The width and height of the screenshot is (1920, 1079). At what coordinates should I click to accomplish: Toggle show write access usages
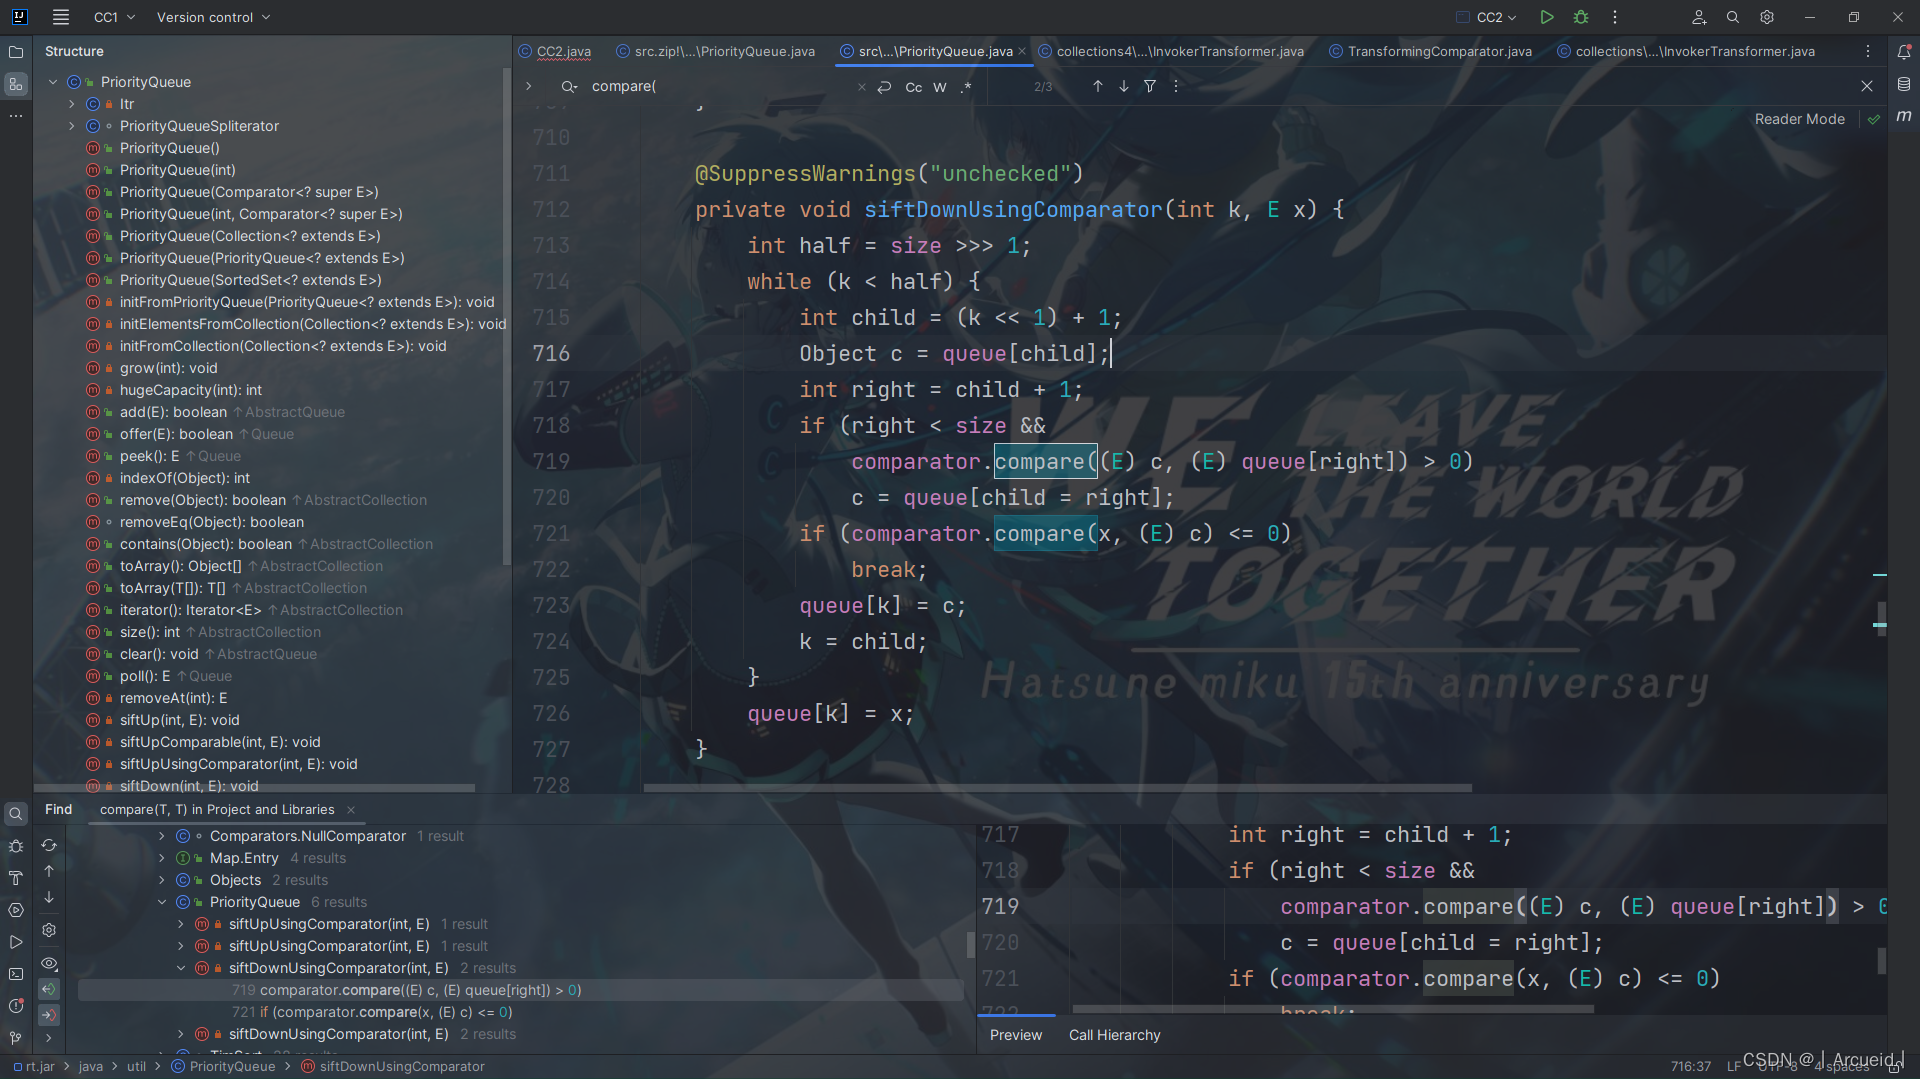(x=49, y=1015)
